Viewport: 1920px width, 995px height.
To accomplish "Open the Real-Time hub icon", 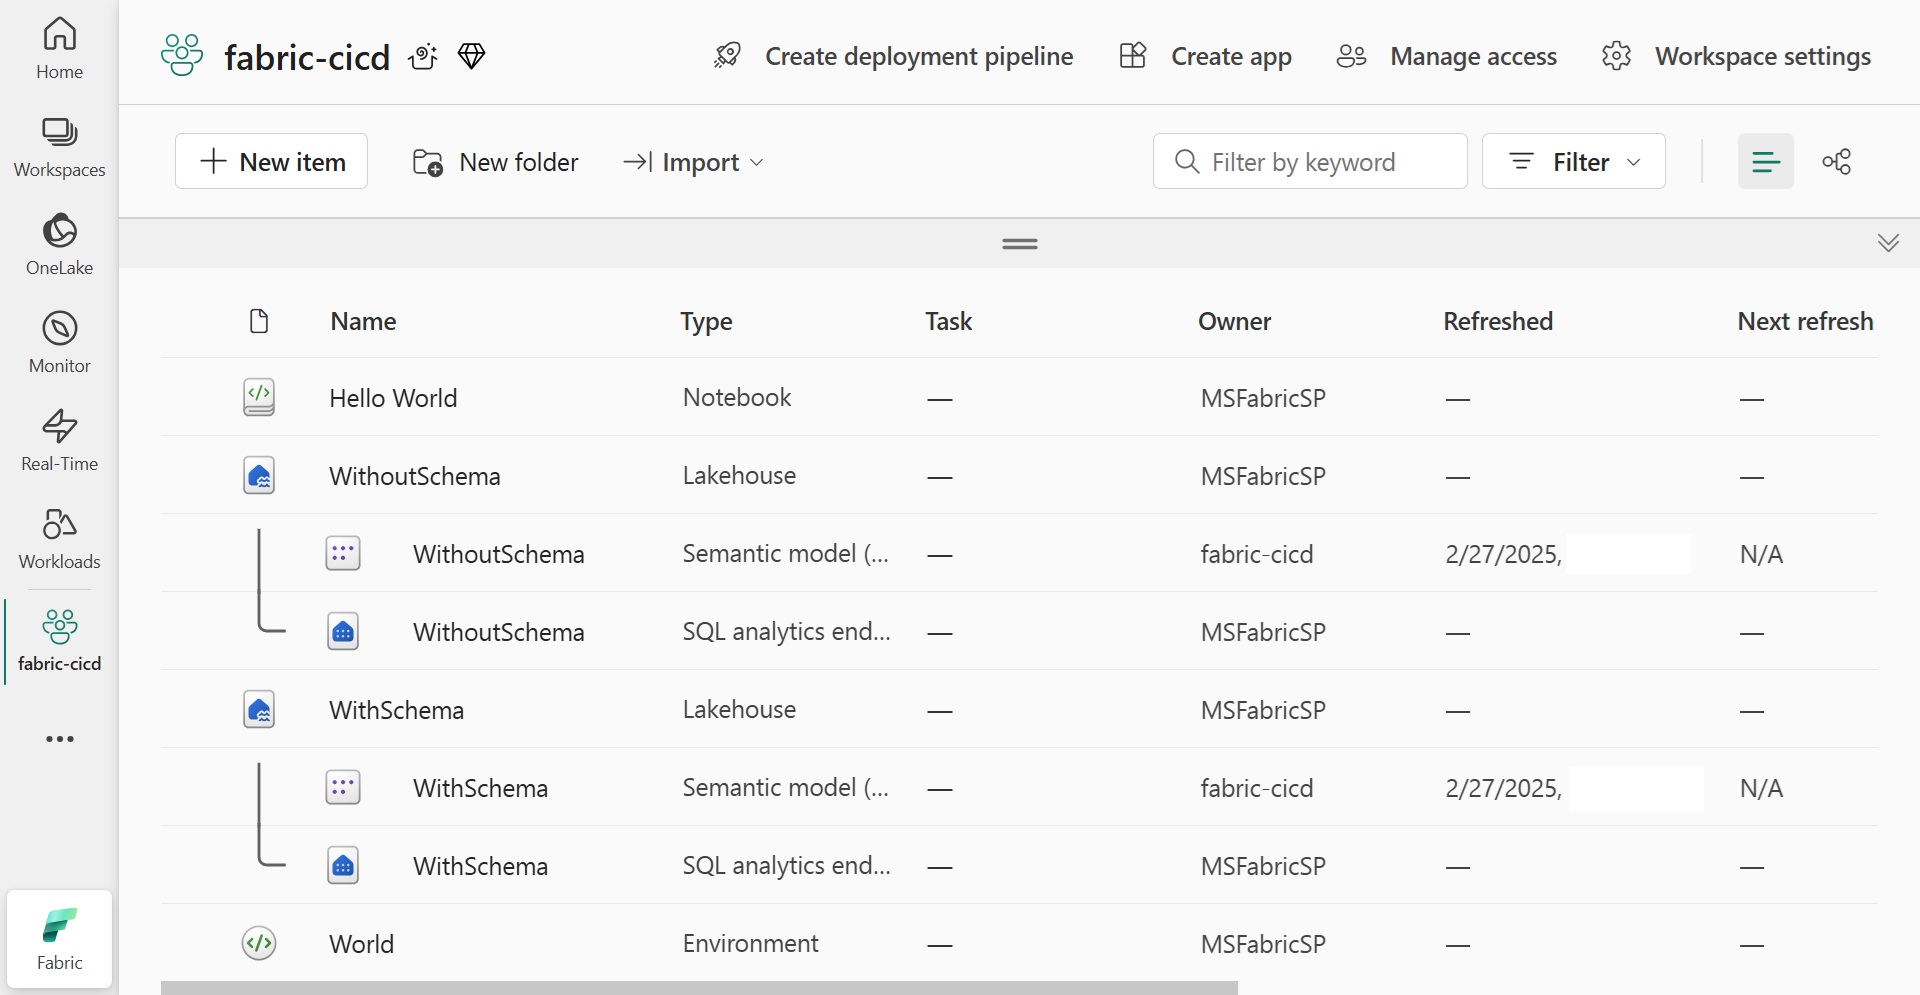I will [x=59, y=441].
